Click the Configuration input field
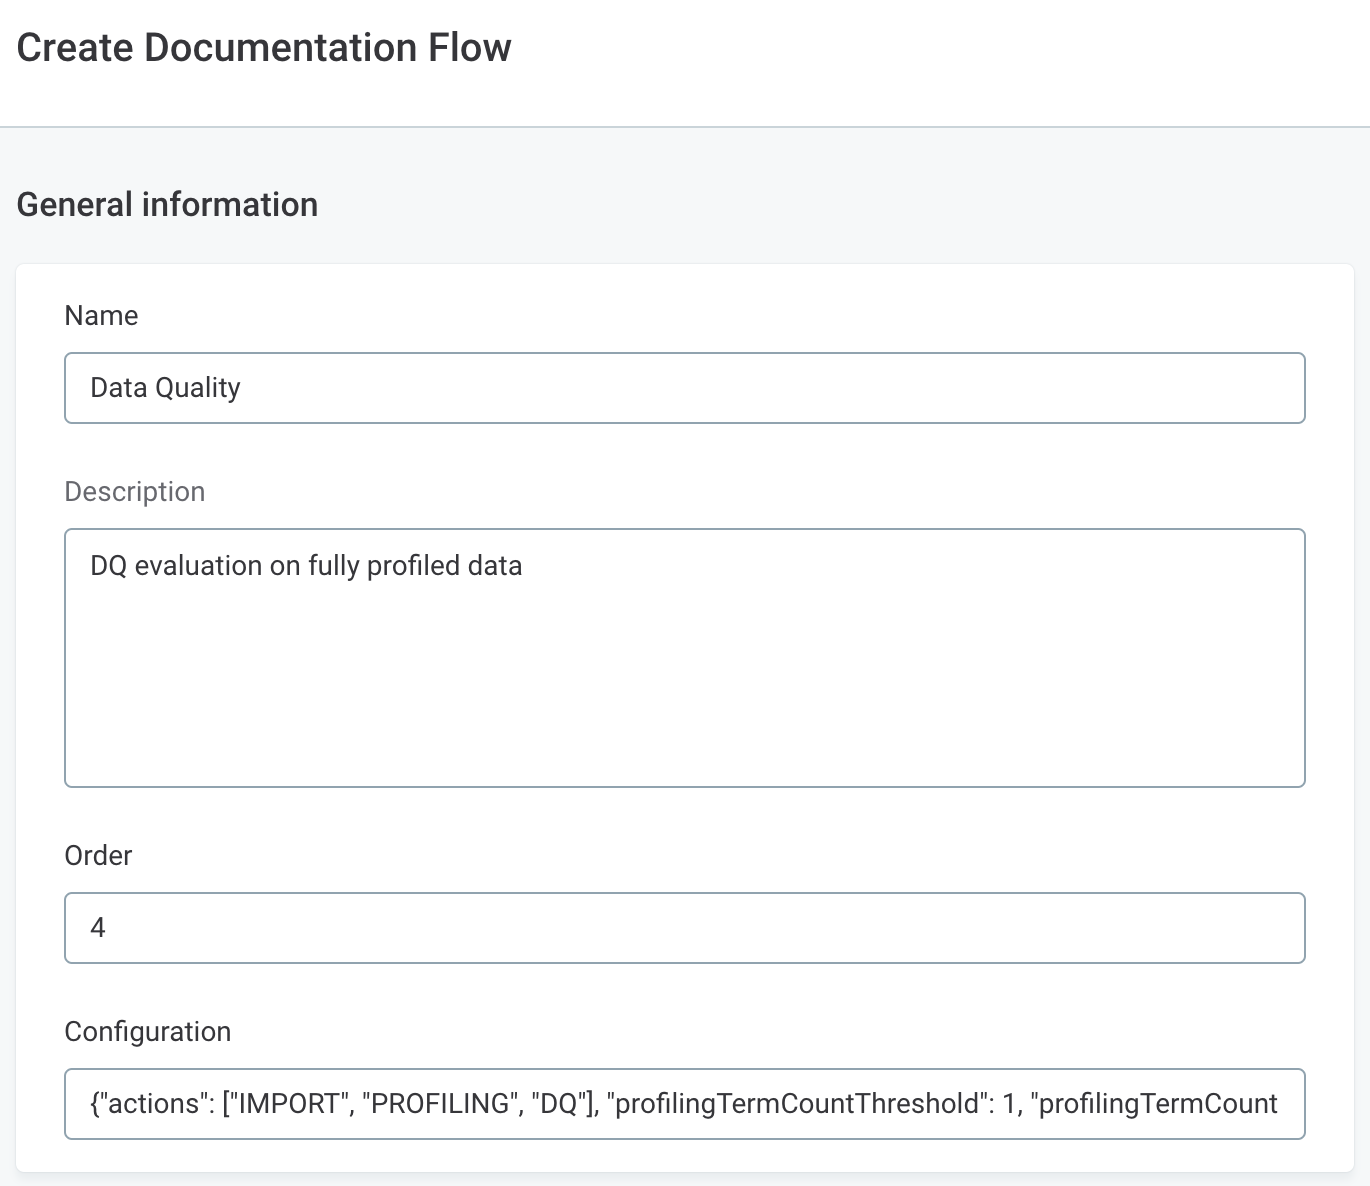 (685, 1104)
